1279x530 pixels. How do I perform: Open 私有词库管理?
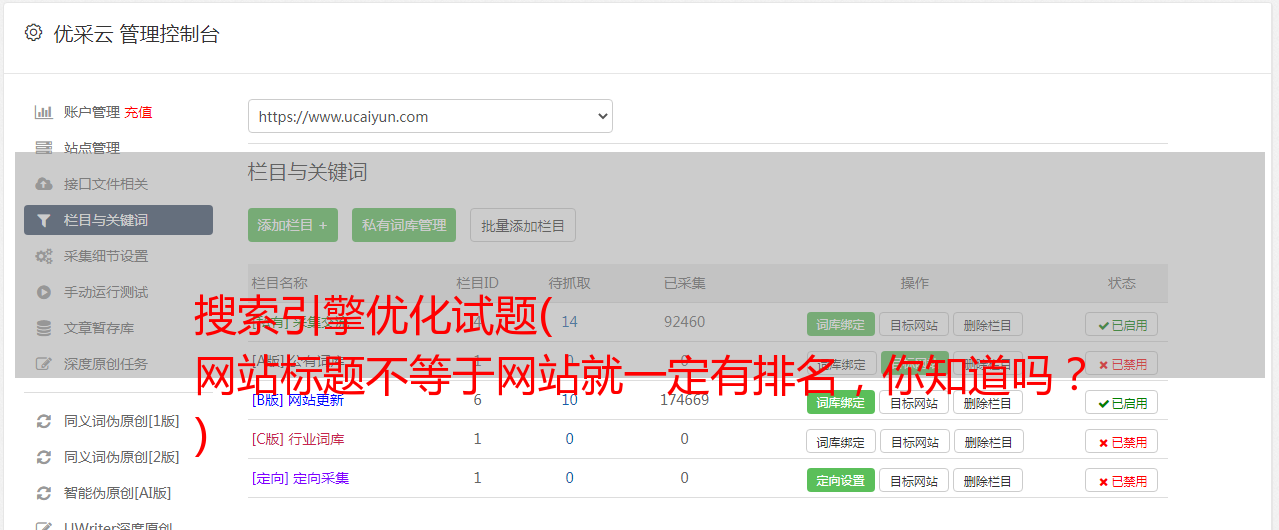click(x=404, y=225)
